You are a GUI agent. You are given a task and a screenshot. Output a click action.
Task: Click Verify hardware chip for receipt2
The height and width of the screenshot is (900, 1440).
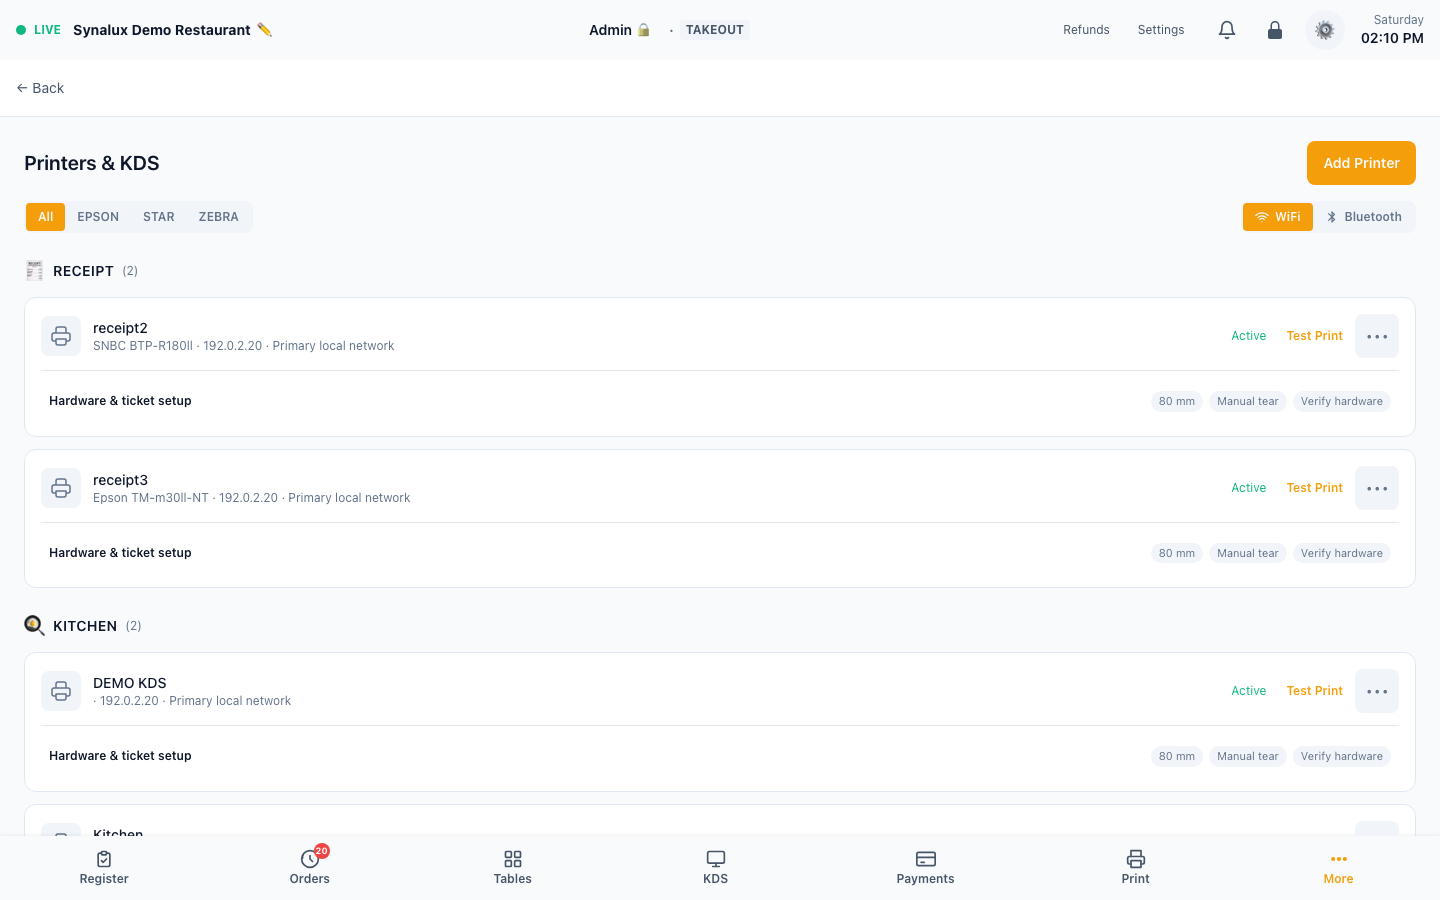pyautogui.click(x=1342, y=401)
